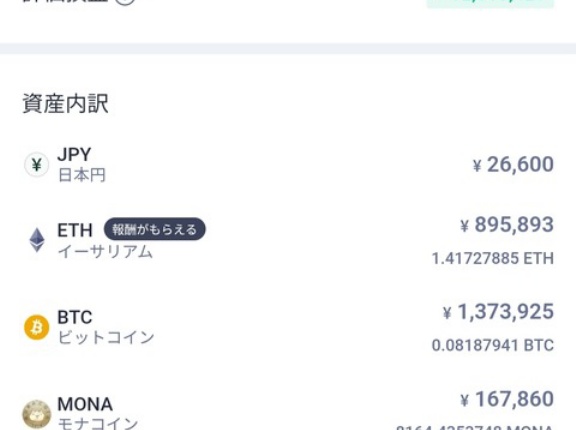Image resolution: width=576 pixels, height=430 pixels.
Task: Tap the ビットコイン label under BTC
Action: (106, 337)
